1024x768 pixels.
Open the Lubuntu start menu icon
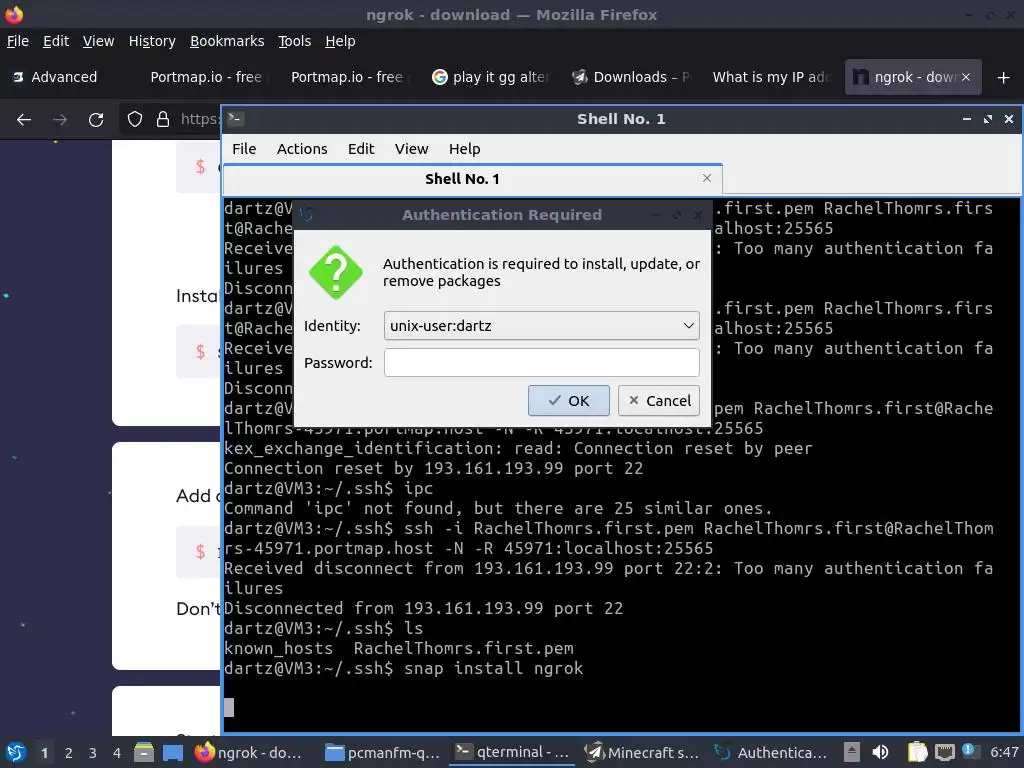tap(15, 752)
